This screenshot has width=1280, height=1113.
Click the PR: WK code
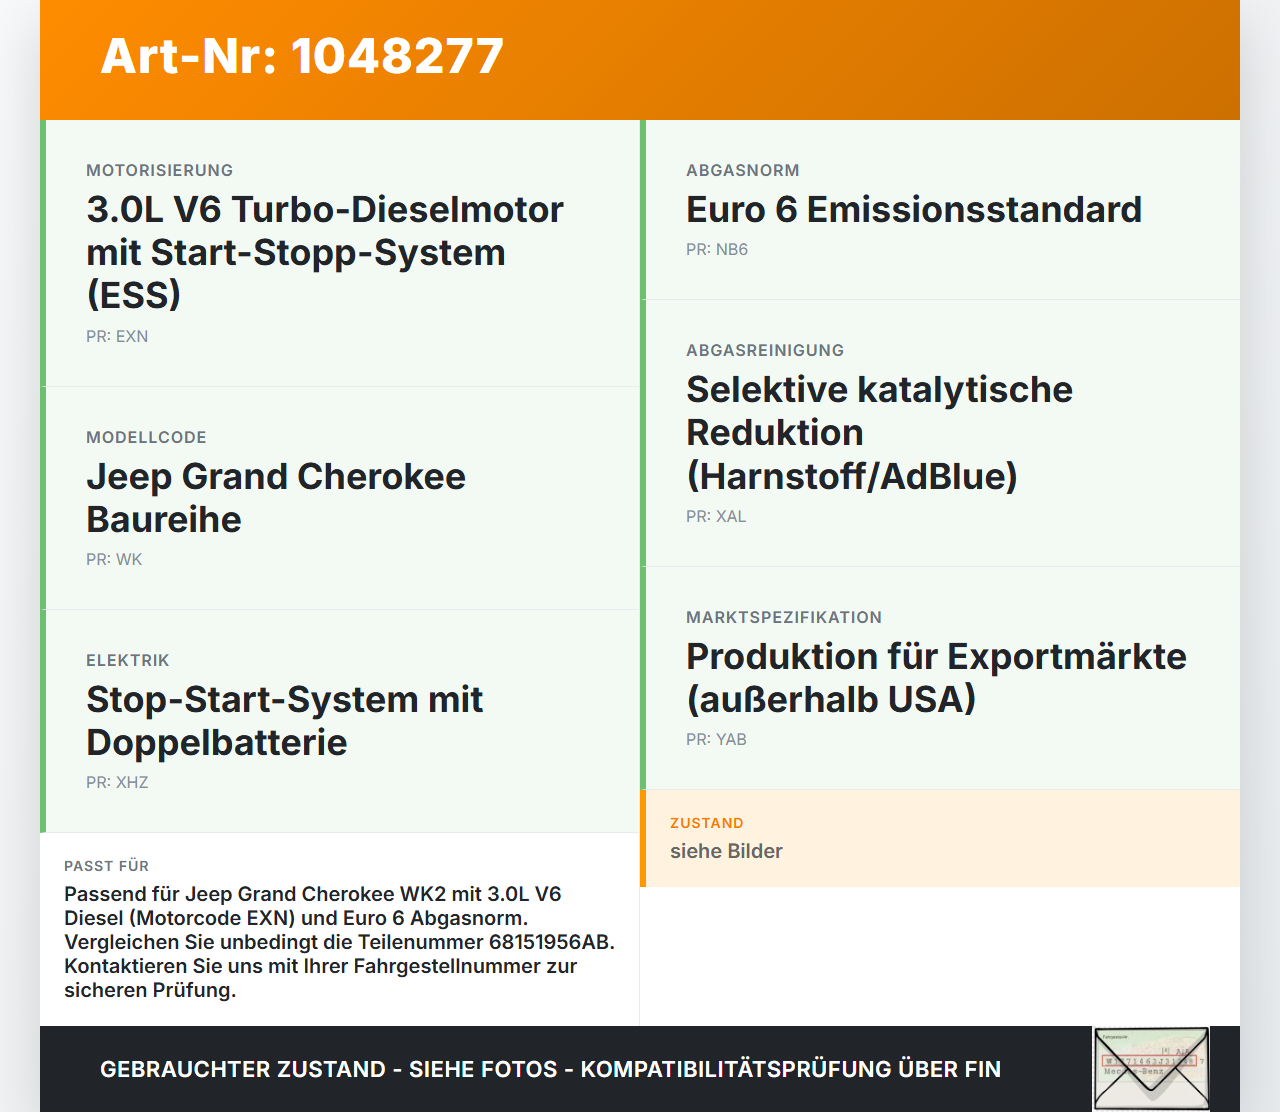[x=114, y=560]
